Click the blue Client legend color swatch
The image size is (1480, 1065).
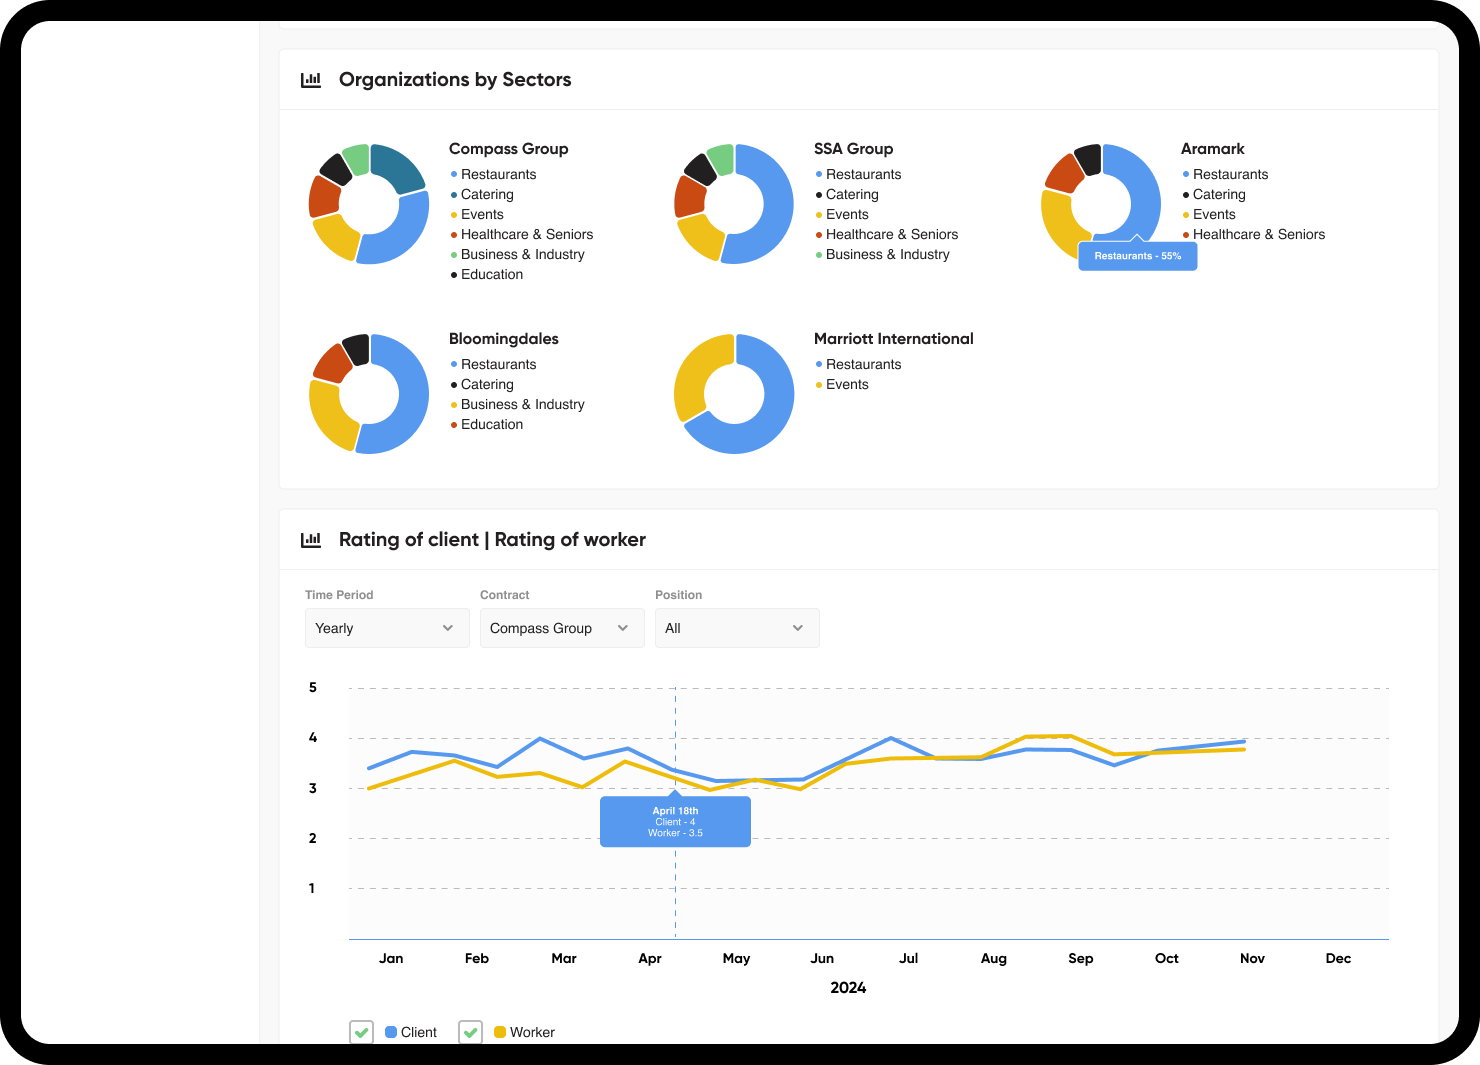pos(391,1032)
